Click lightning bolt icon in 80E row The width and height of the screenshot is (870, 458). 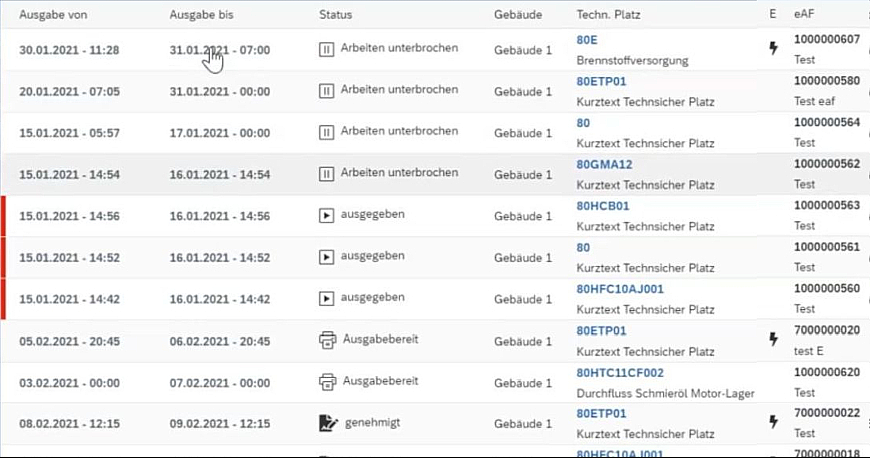point(772,49)
